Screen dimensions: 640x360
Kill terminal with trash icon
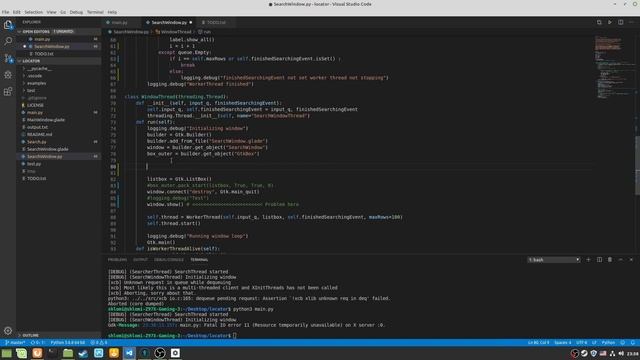click(x=610, y=260)
